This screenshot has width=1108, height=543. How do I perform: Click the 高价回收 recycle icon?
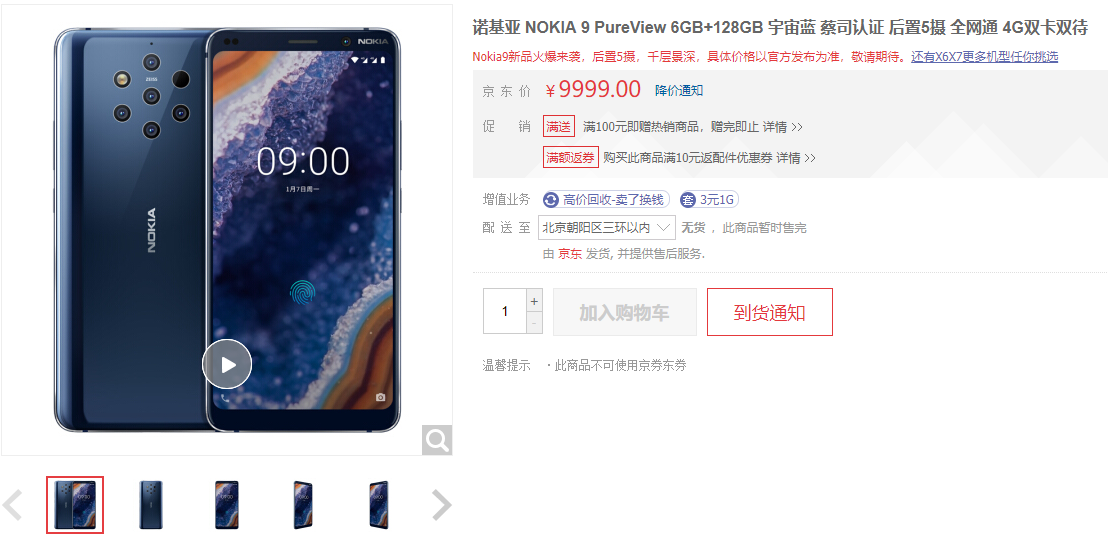pos(550,200)
